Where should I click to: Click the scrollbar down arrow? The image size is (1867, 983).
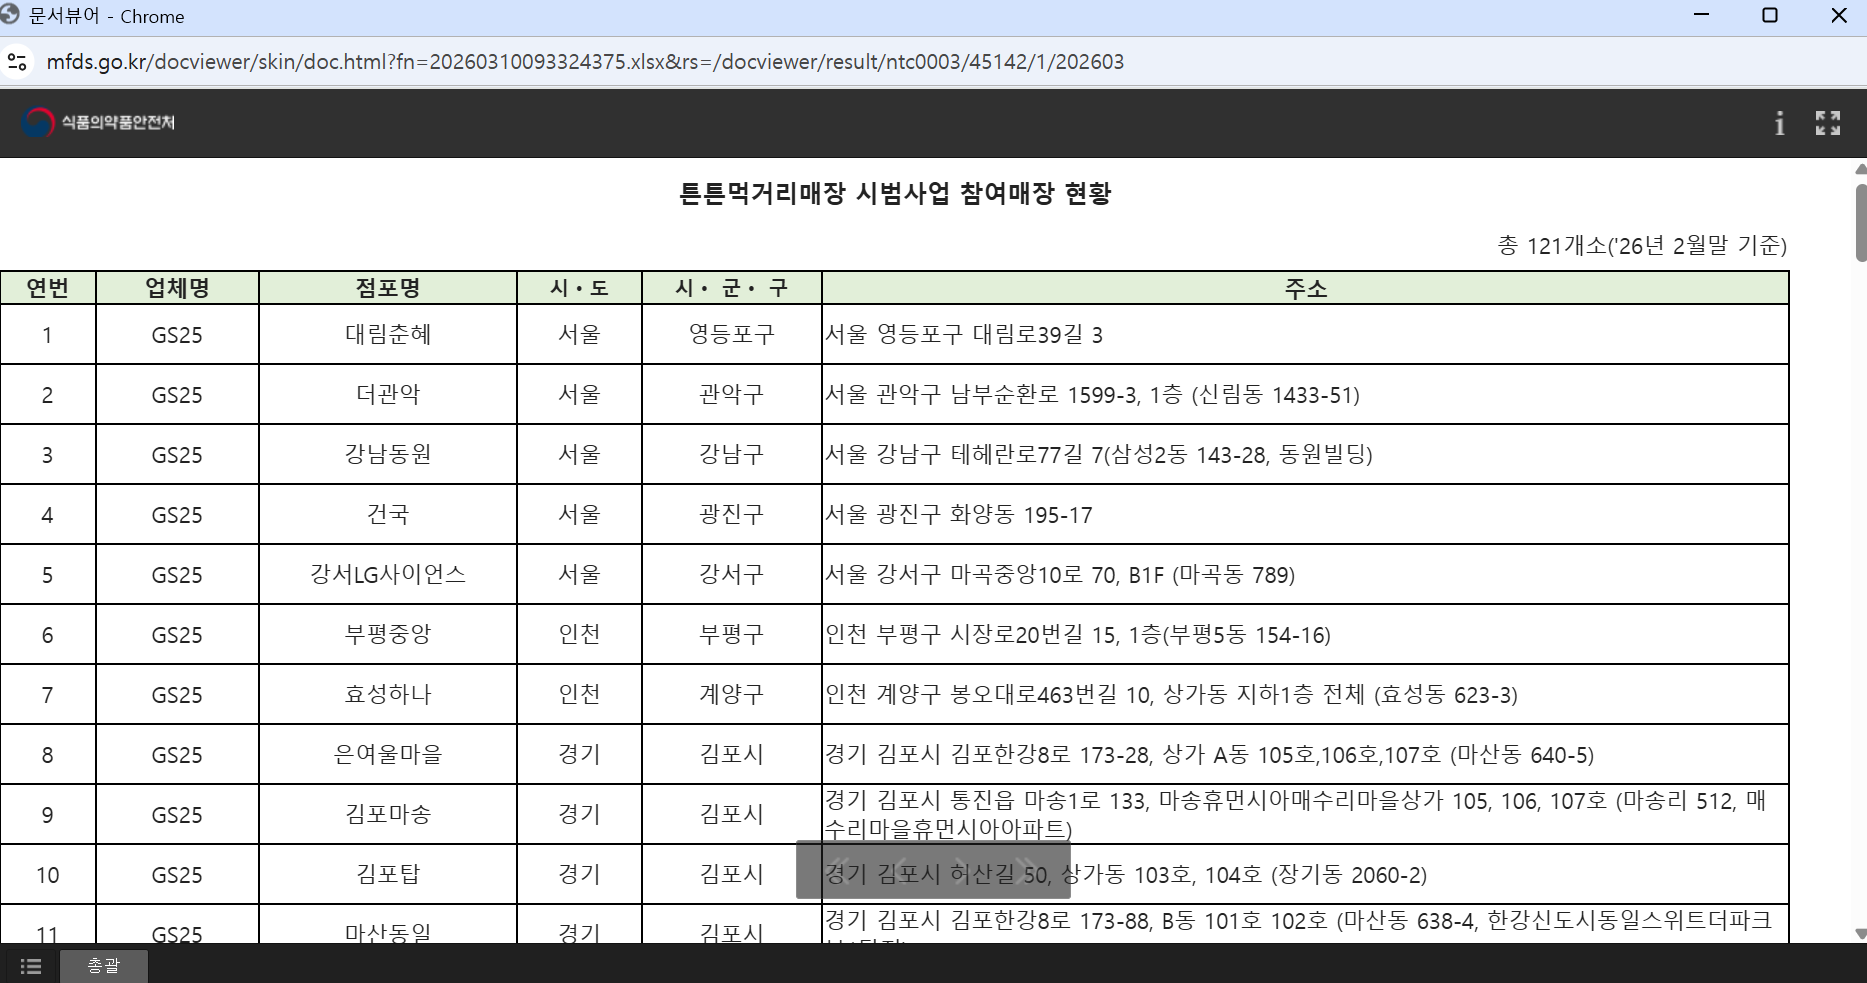click(1860, 934)
